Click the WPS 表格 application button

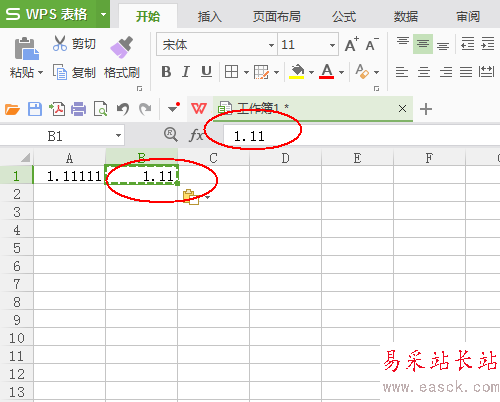48,14
